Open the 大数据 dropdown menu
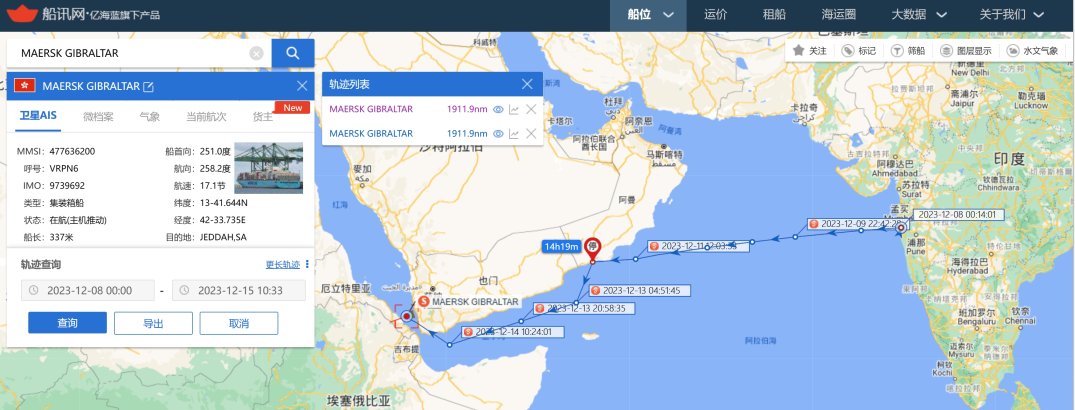Image resolution: width=1075 pixels, height=410 pixels. click(919, 14)
